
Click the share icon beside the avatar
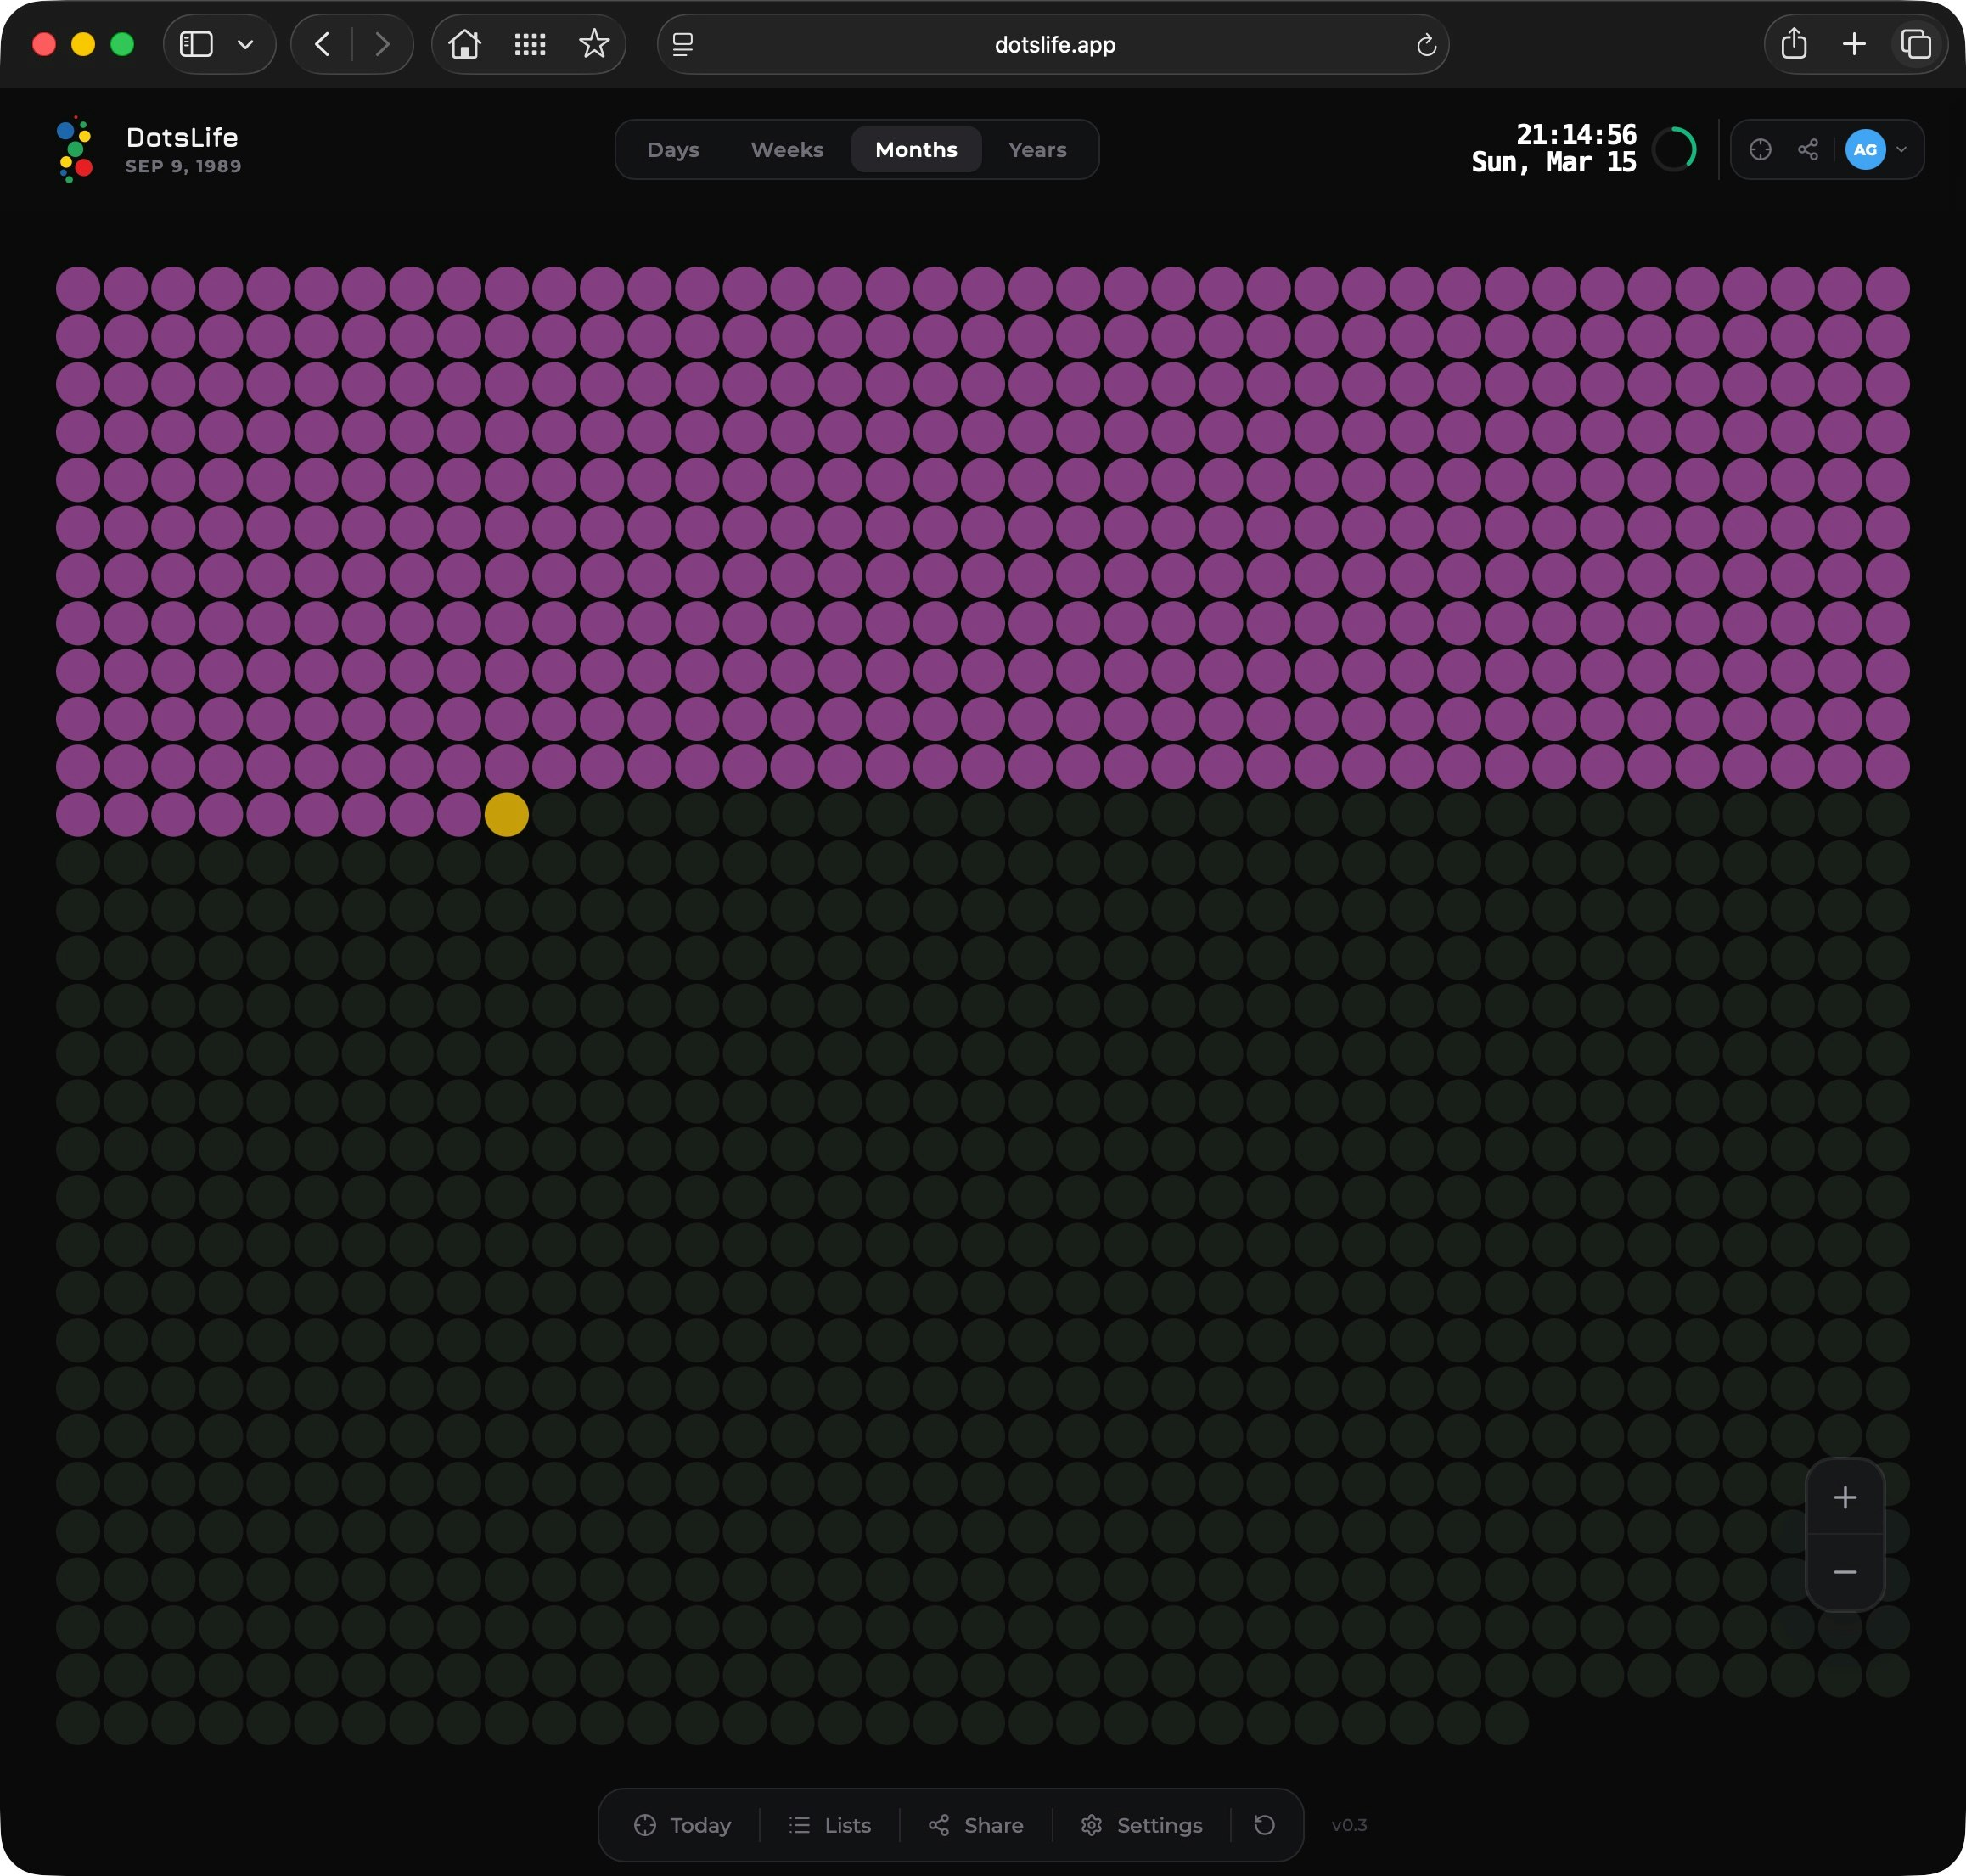1808,150
